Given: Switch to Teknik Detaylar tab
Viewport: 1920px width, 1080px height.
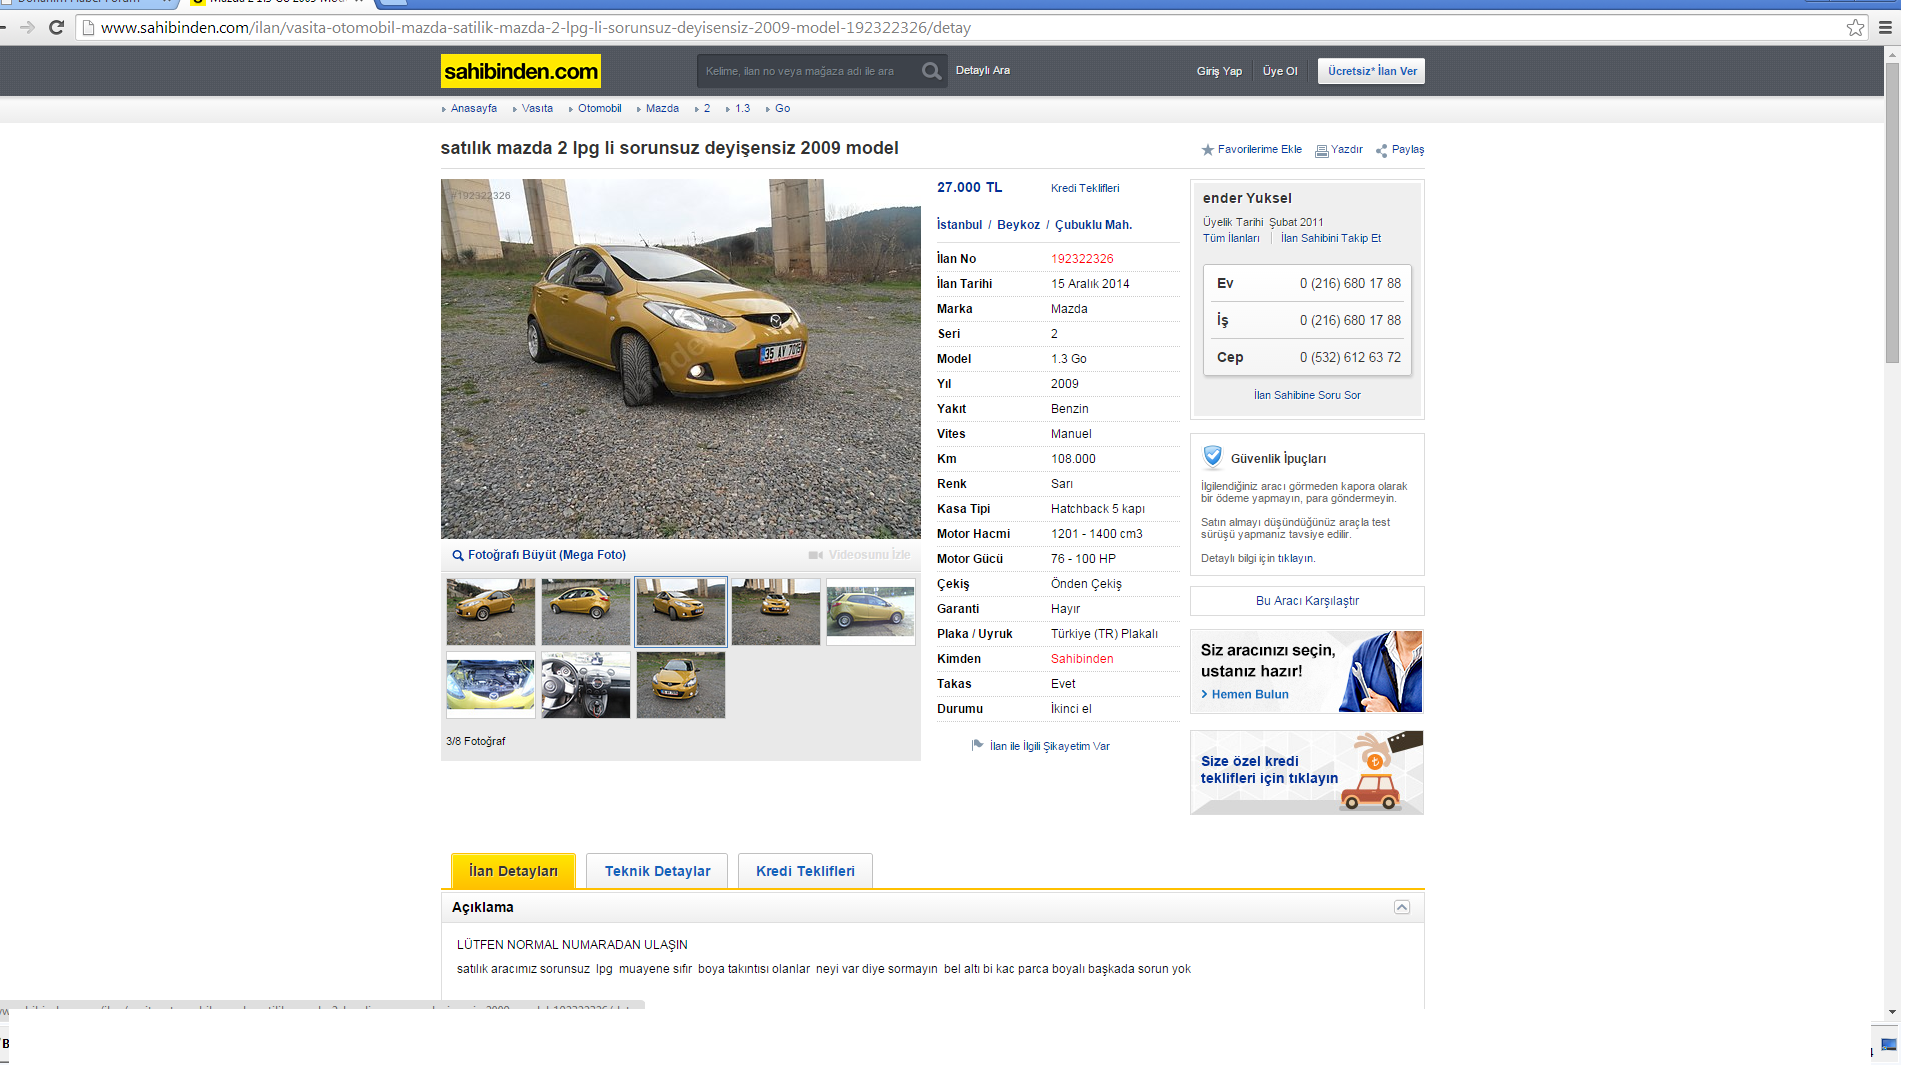Looking at the screenshot, I should pos(658,871).
